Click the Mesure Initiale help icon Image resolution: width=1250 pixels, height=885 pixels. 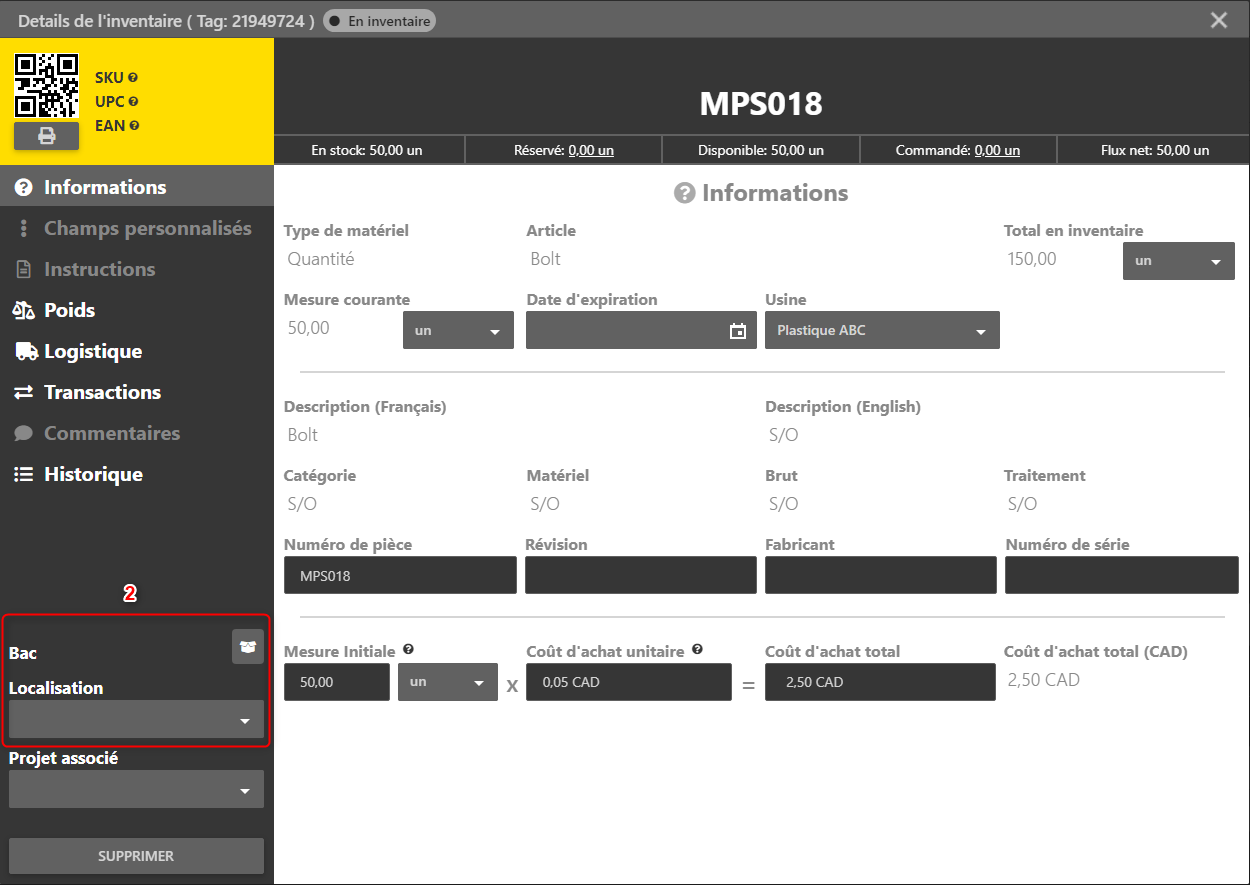click(x=408, y=650)
